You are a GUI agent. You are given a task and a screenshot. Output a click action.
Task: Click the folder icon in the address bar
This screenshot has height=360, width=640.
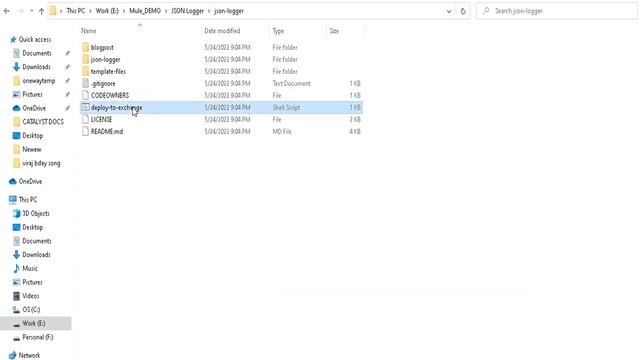(53, 11)
